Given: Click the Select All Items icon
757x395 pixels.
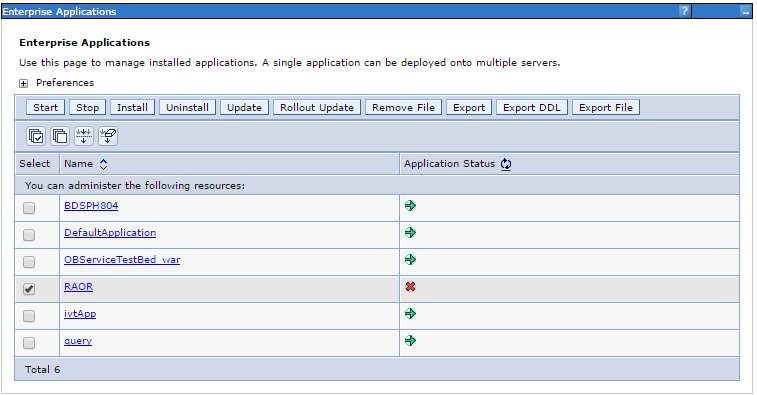Looking at the screenshot, I should tap(36, 136).
